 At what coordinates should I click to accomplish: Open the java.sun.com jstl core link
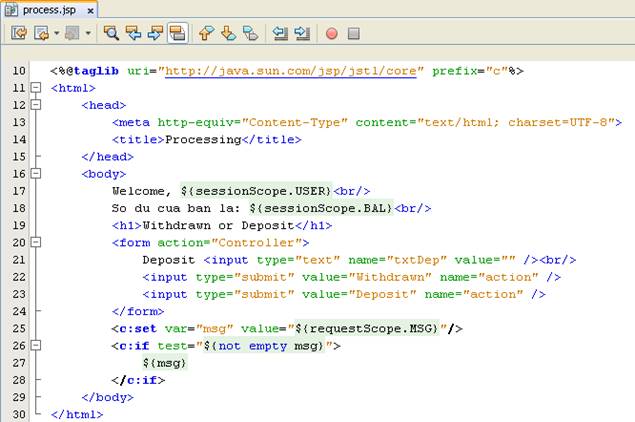click(291, 71)
